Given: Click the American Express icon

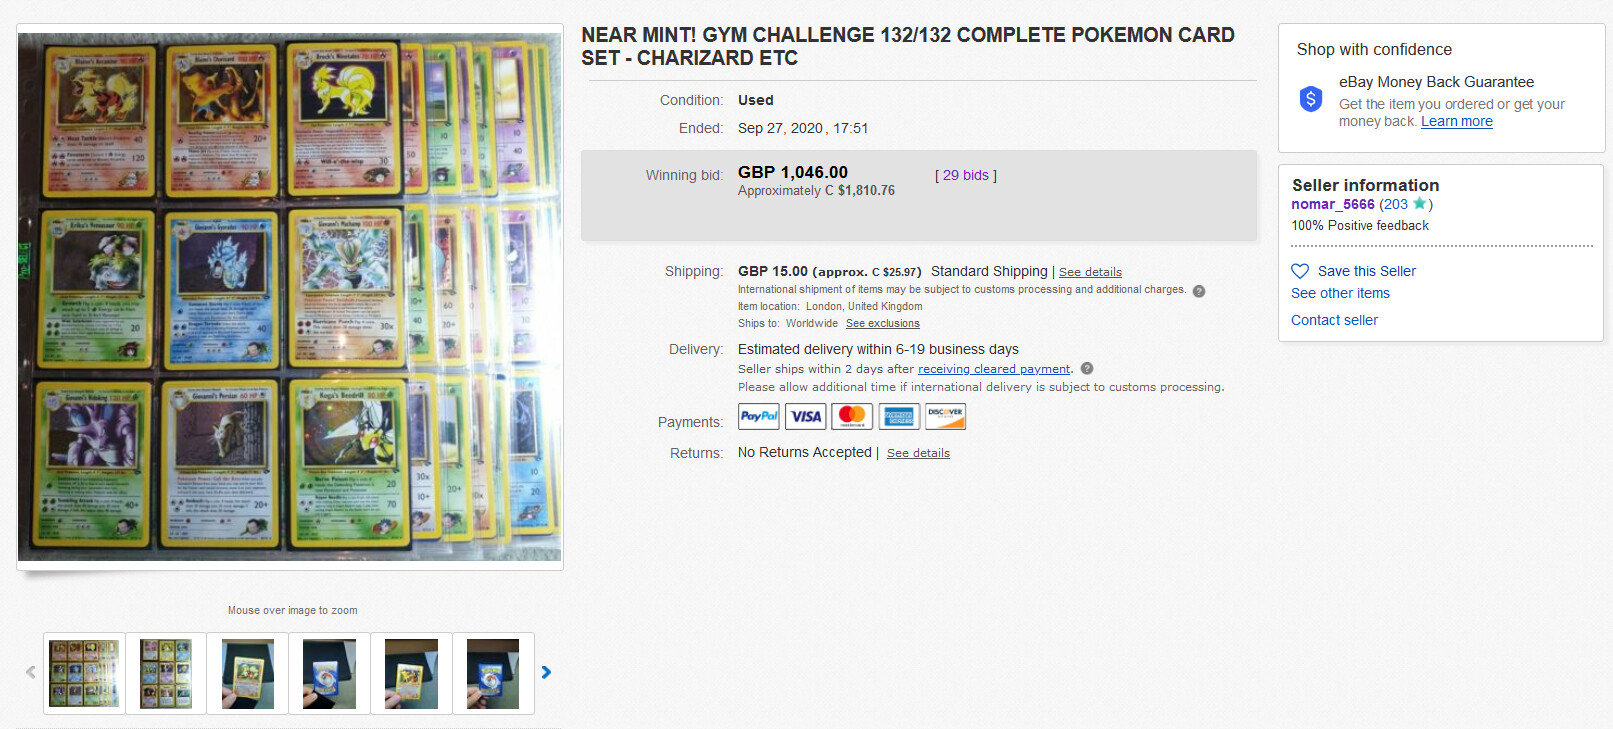Looking at the screenshot, I should pos(899,416).
